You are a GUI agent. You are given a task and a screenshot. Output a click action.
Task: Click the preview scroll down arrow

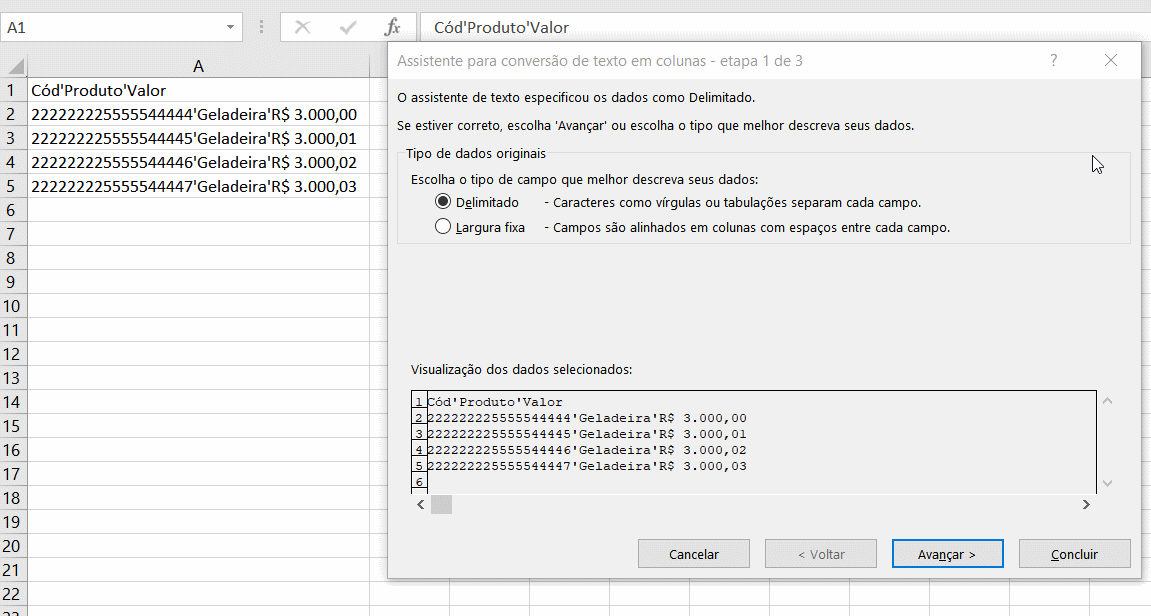point(1107,483)
